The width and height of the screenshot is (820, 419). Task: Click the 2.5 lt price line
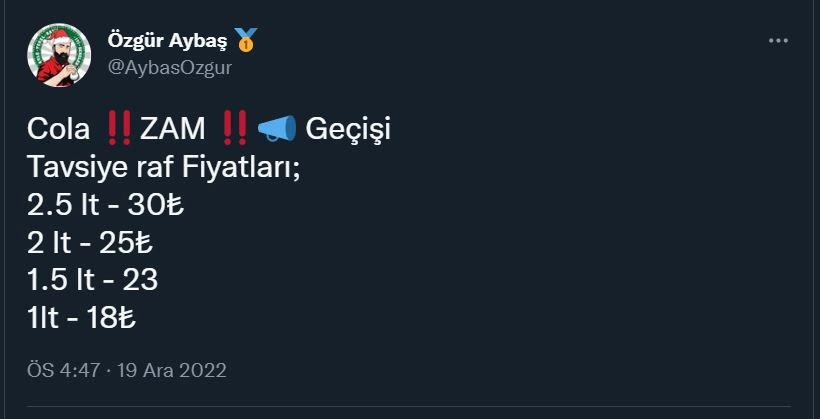pyautogui.click(x=106, y=205)
